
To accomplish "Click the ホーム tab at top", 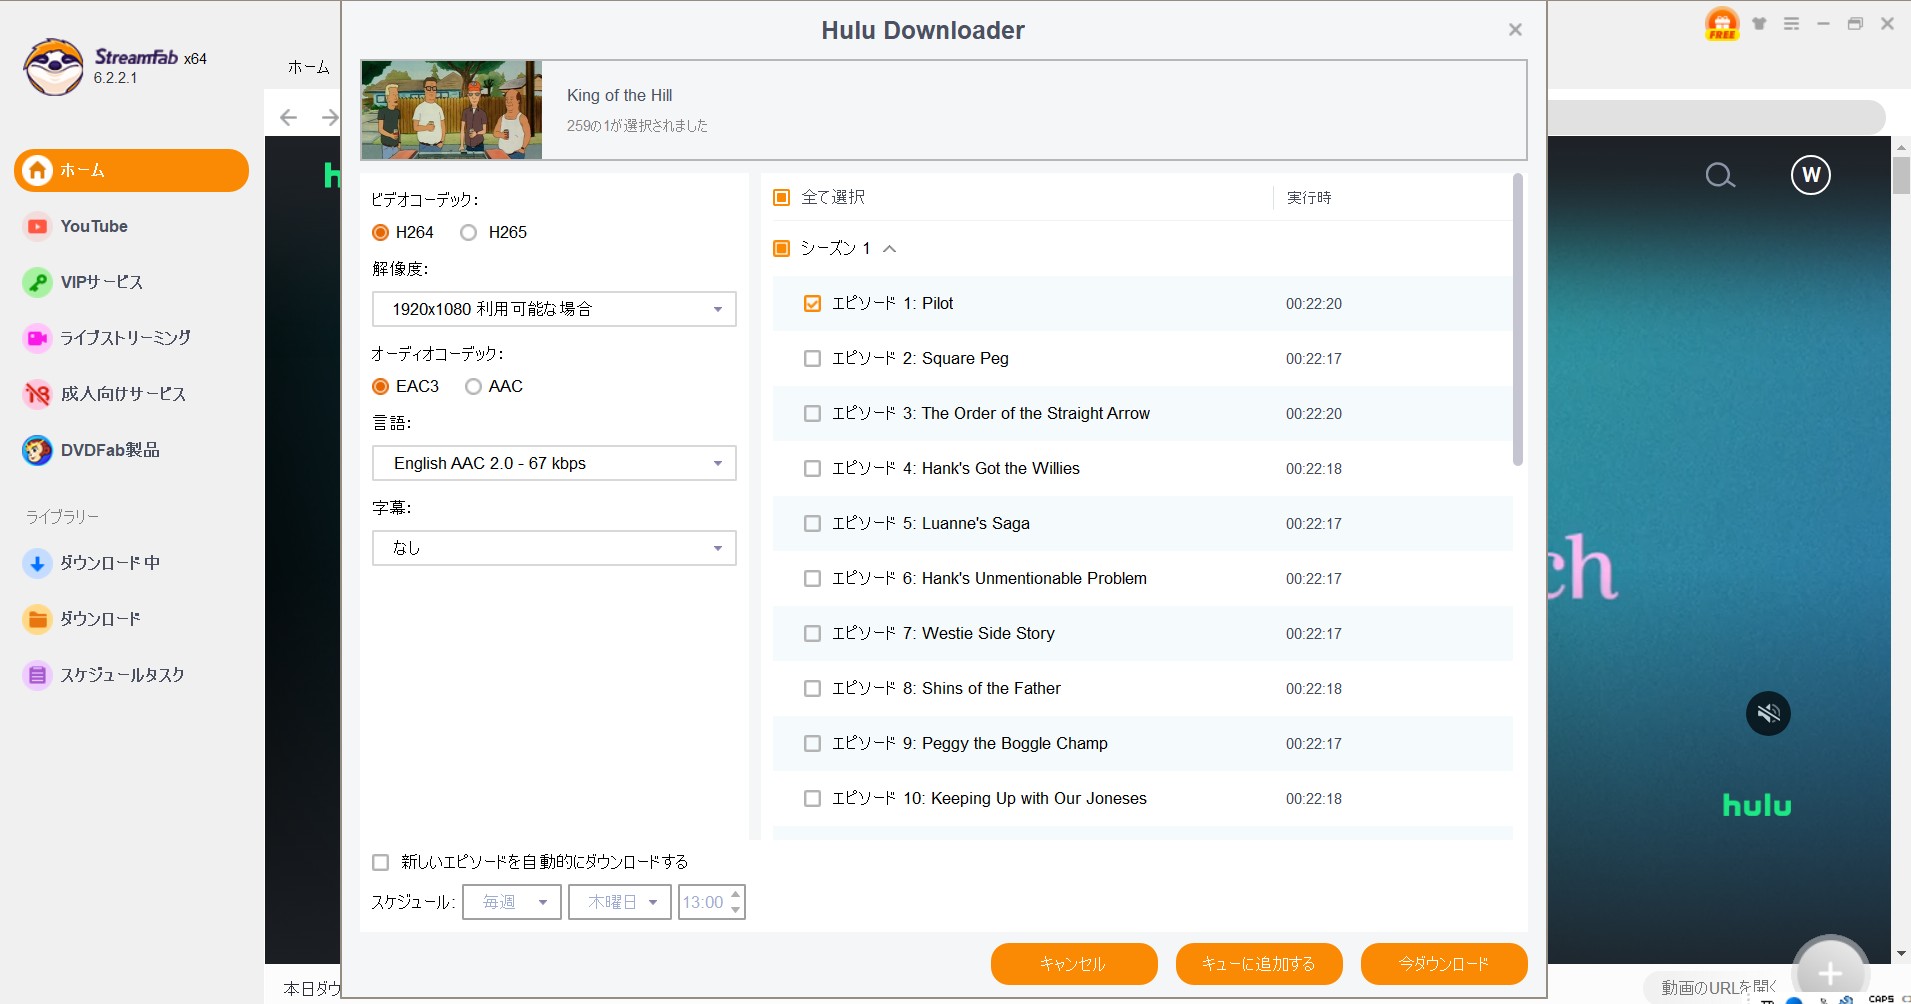I will coord(308,67).
